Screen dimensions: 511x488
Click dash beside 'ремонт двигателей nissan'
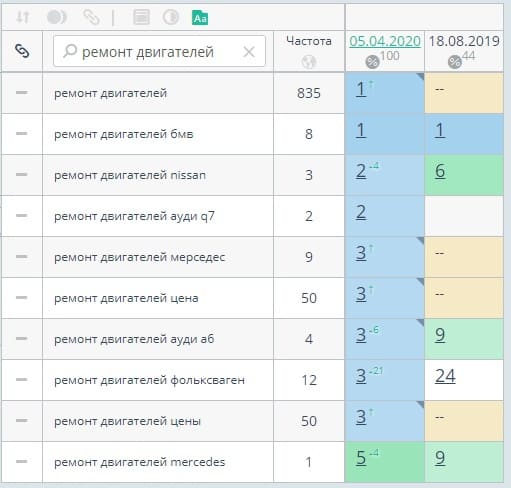coord(22,175)
